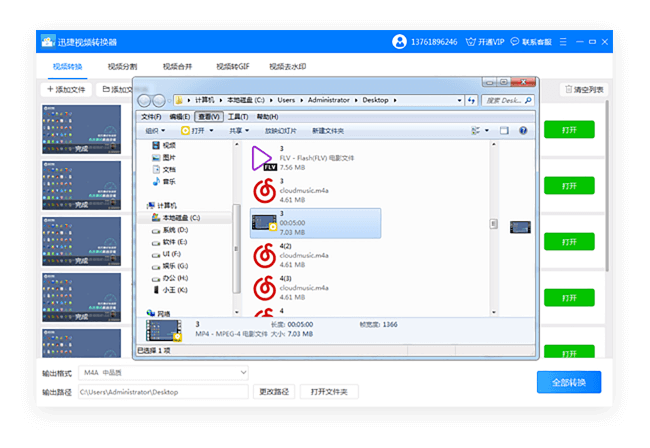Expand the view options dropdown arrow
Image resolution: width=650 pixels, height=448 pixels.
pyautogui.click(x=487, y=131)
